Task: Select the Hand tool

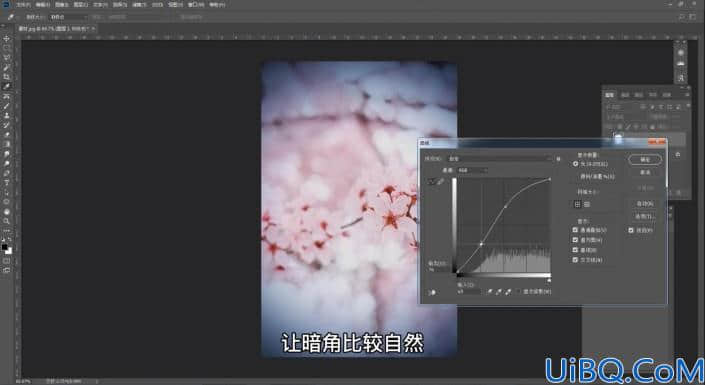Action: pyautogui.click(x=6, y=211)
